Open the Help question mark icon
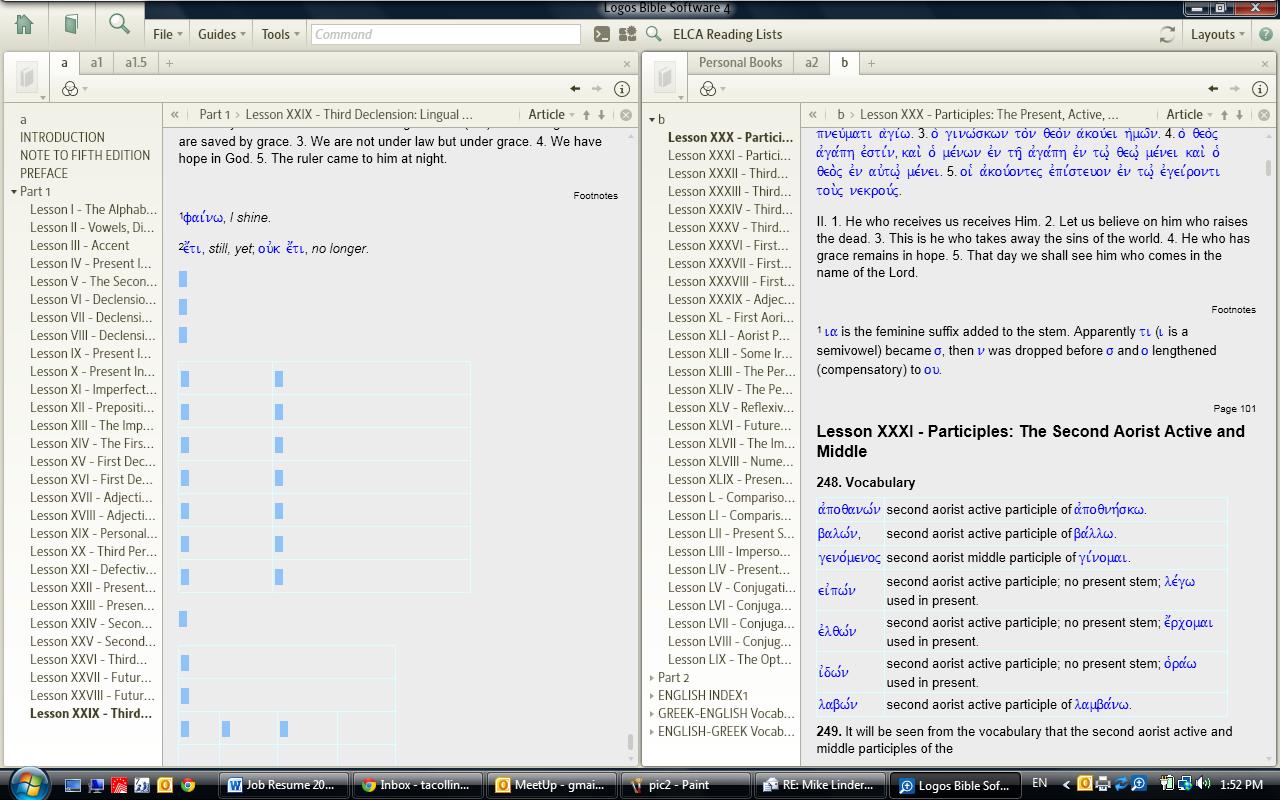 [1267, 34]
